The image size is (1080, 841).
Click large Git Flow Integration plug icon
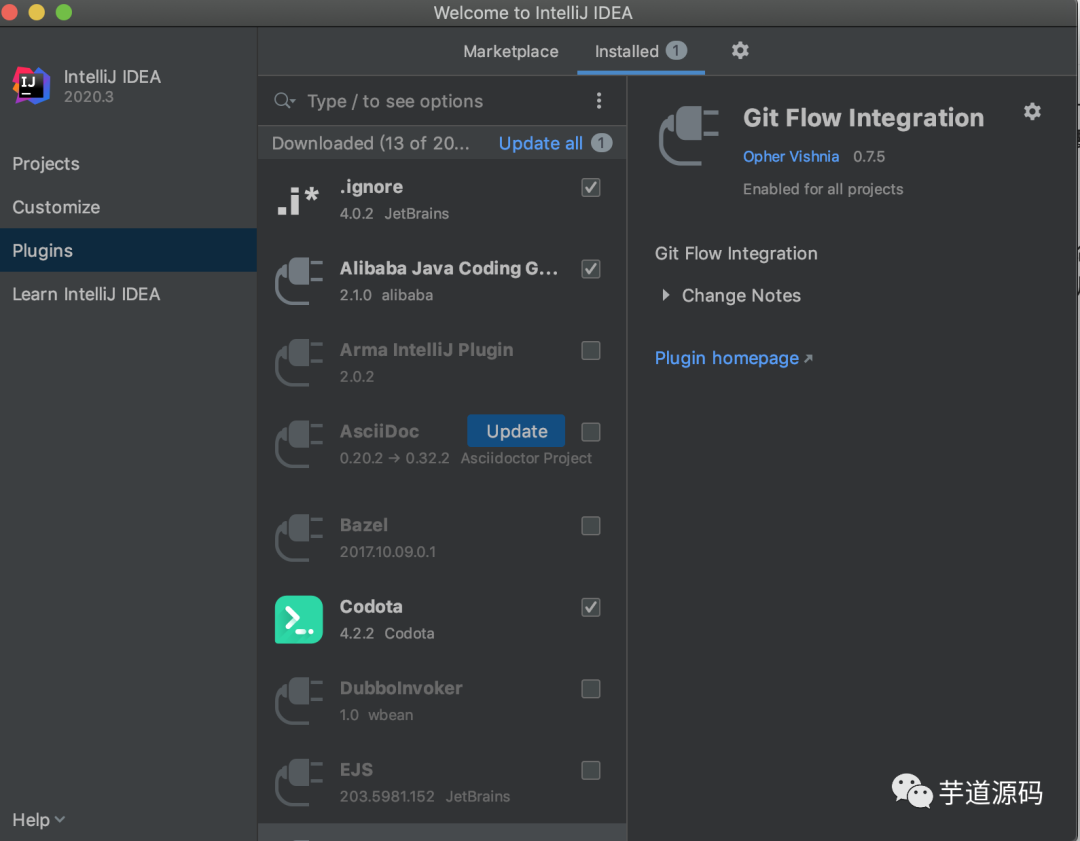(x=688, y=136)
